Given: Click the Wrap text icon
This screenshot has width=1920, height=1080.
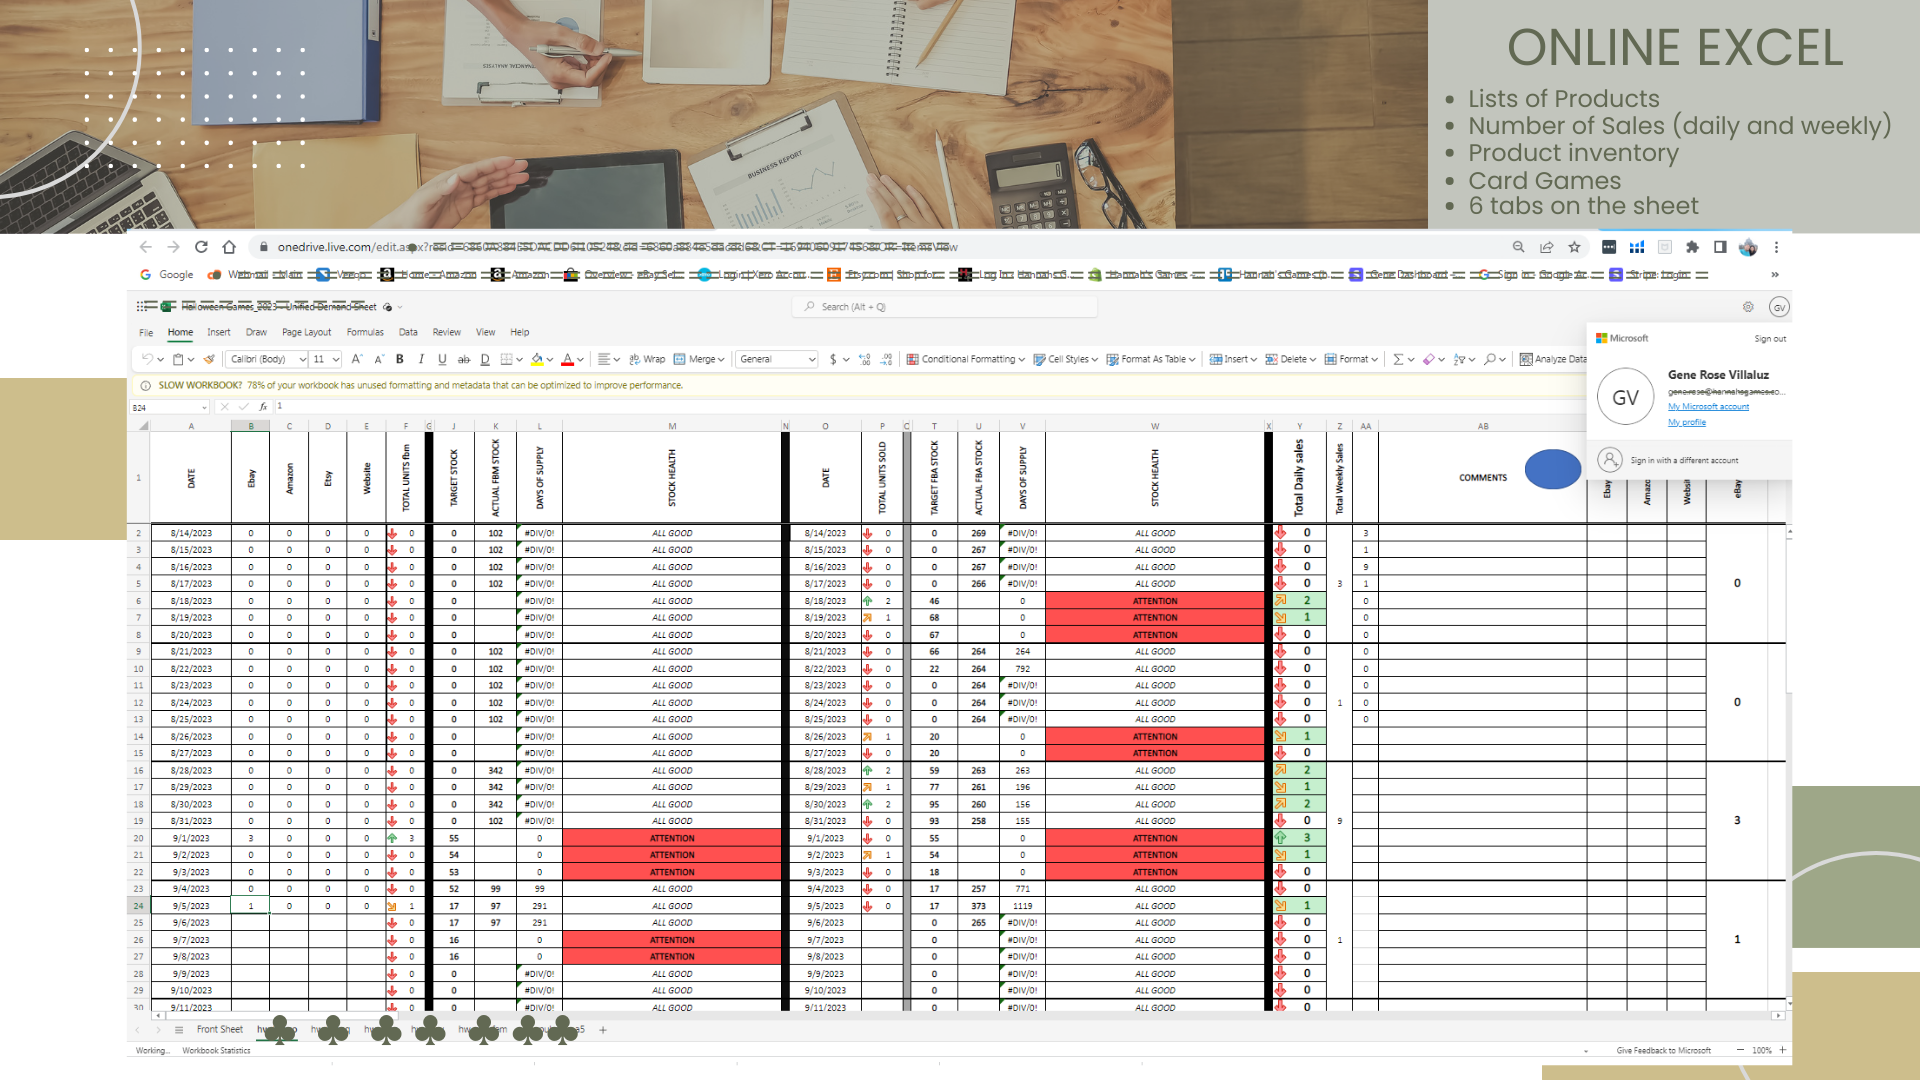Looking at the screenshot, I should click(x=647, y=359).
